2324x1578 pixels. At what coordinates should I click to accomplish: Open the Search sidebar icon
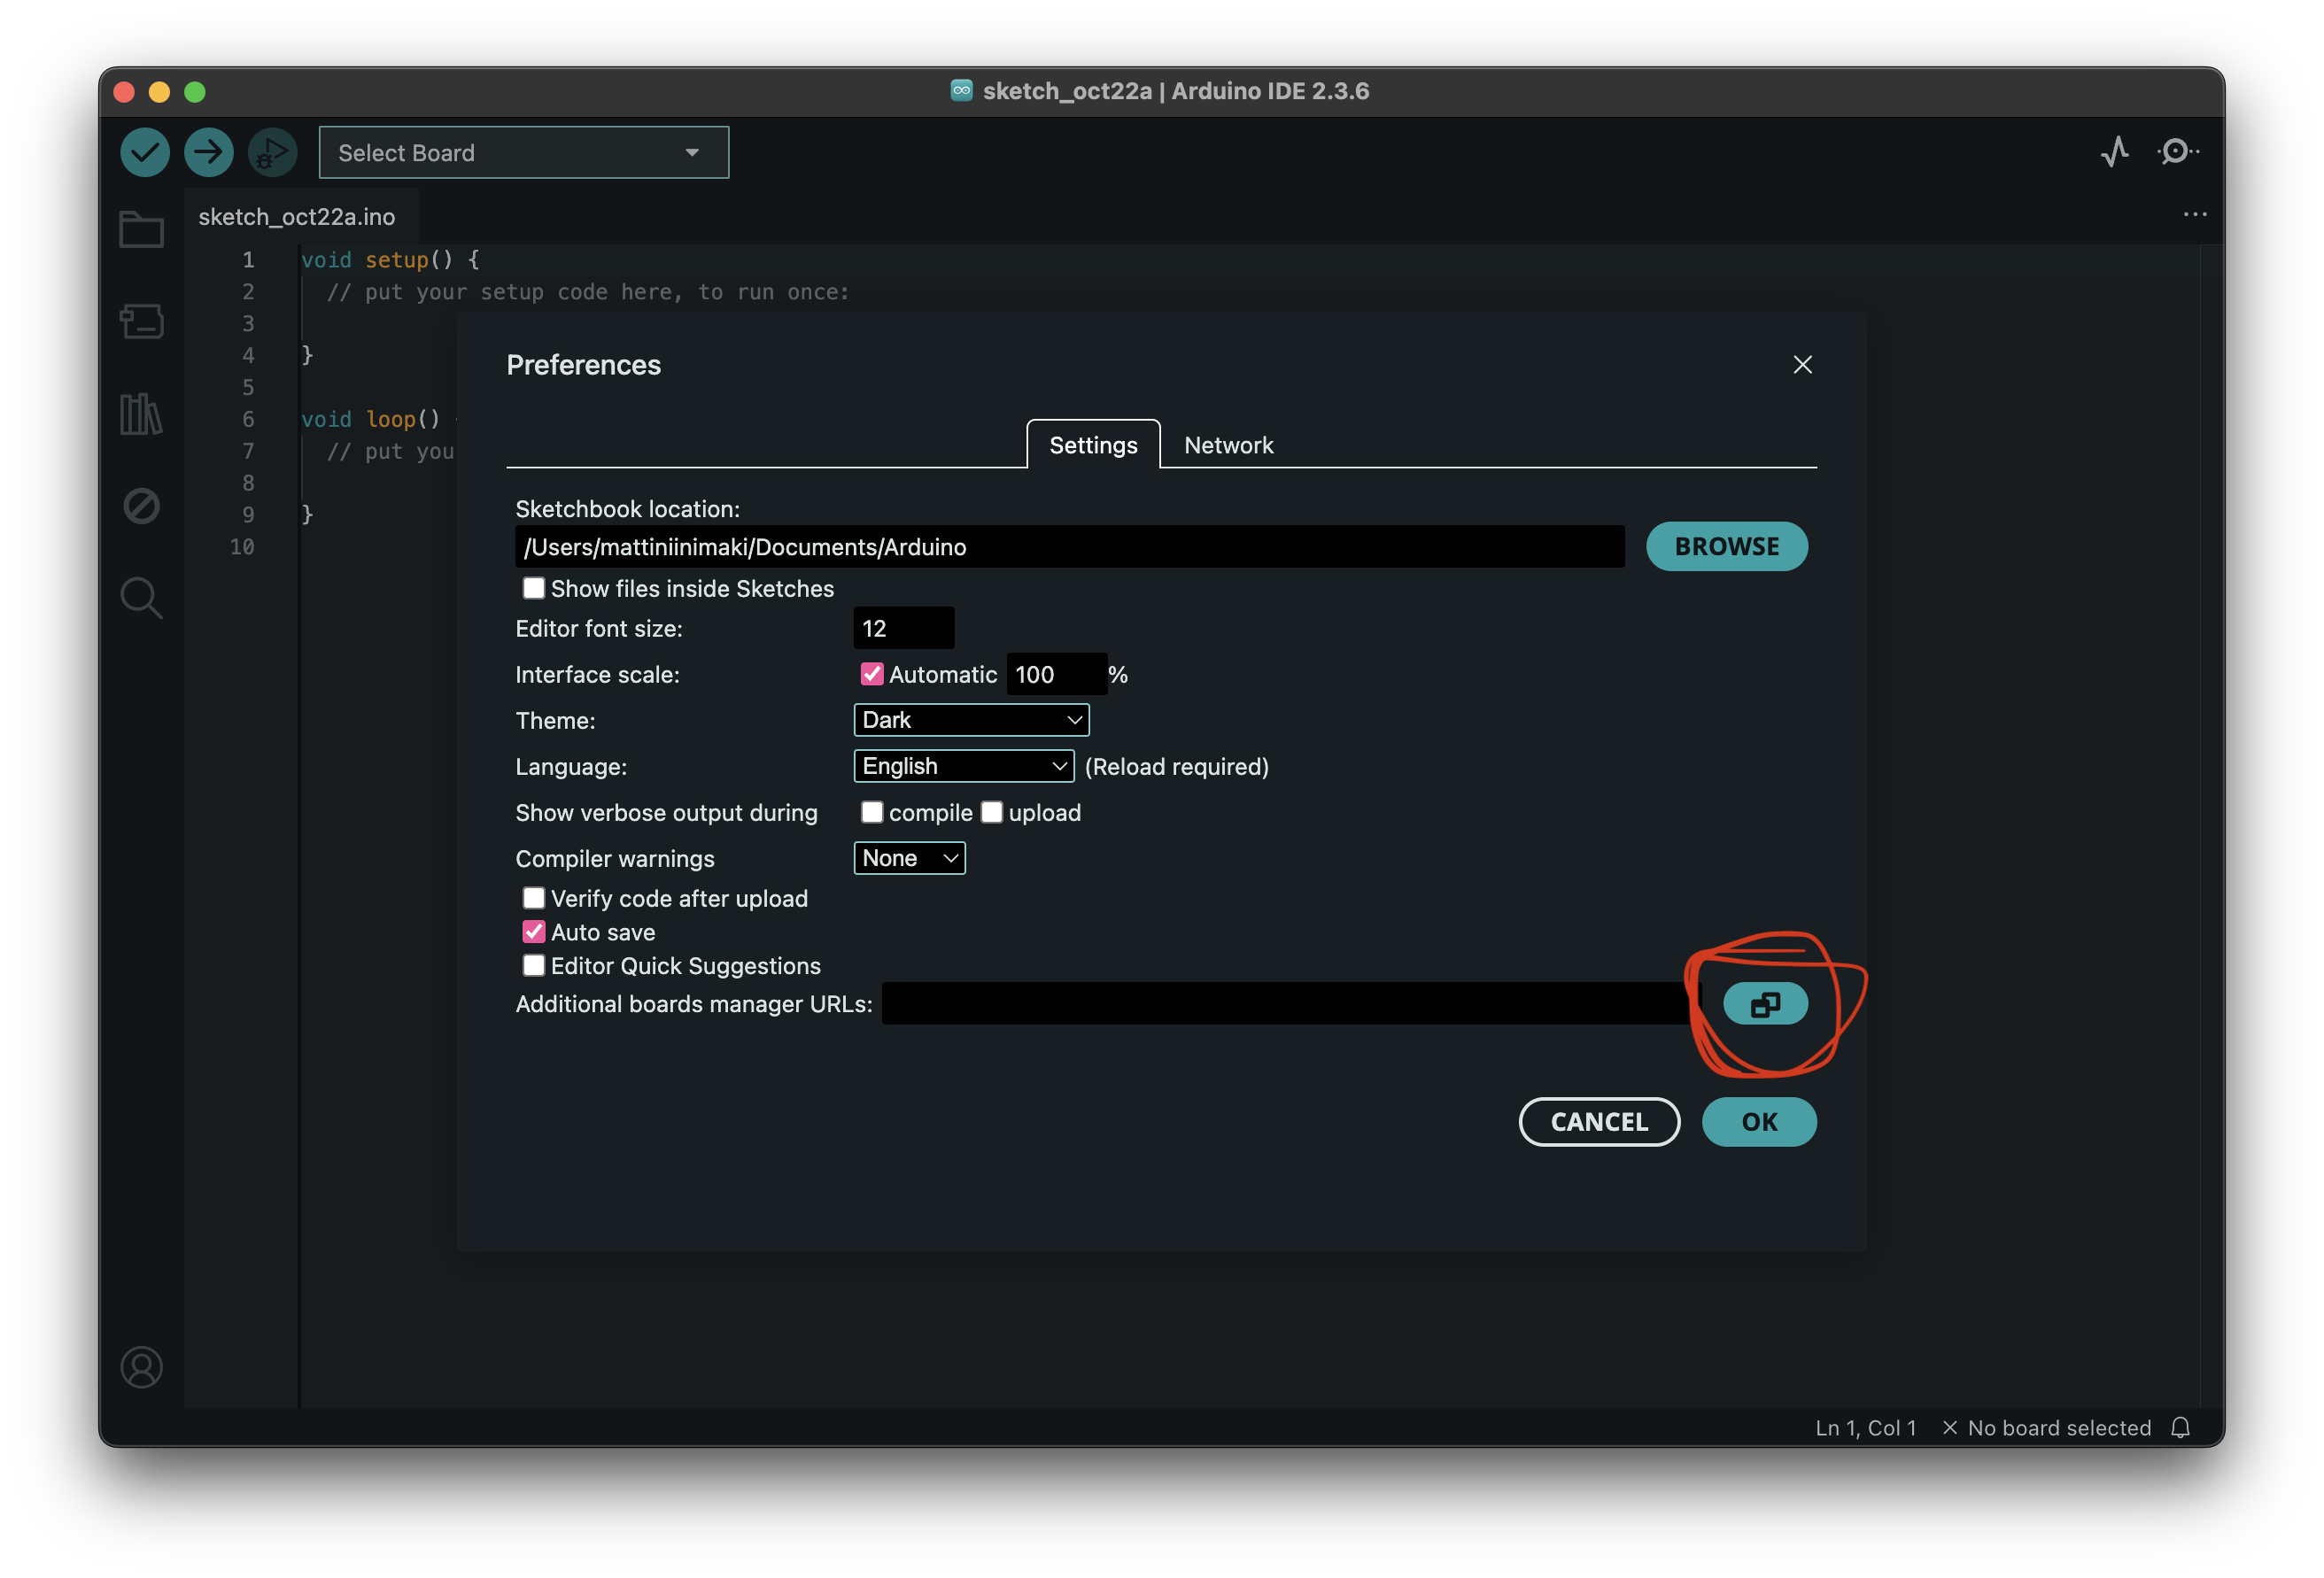coord(141,598)
